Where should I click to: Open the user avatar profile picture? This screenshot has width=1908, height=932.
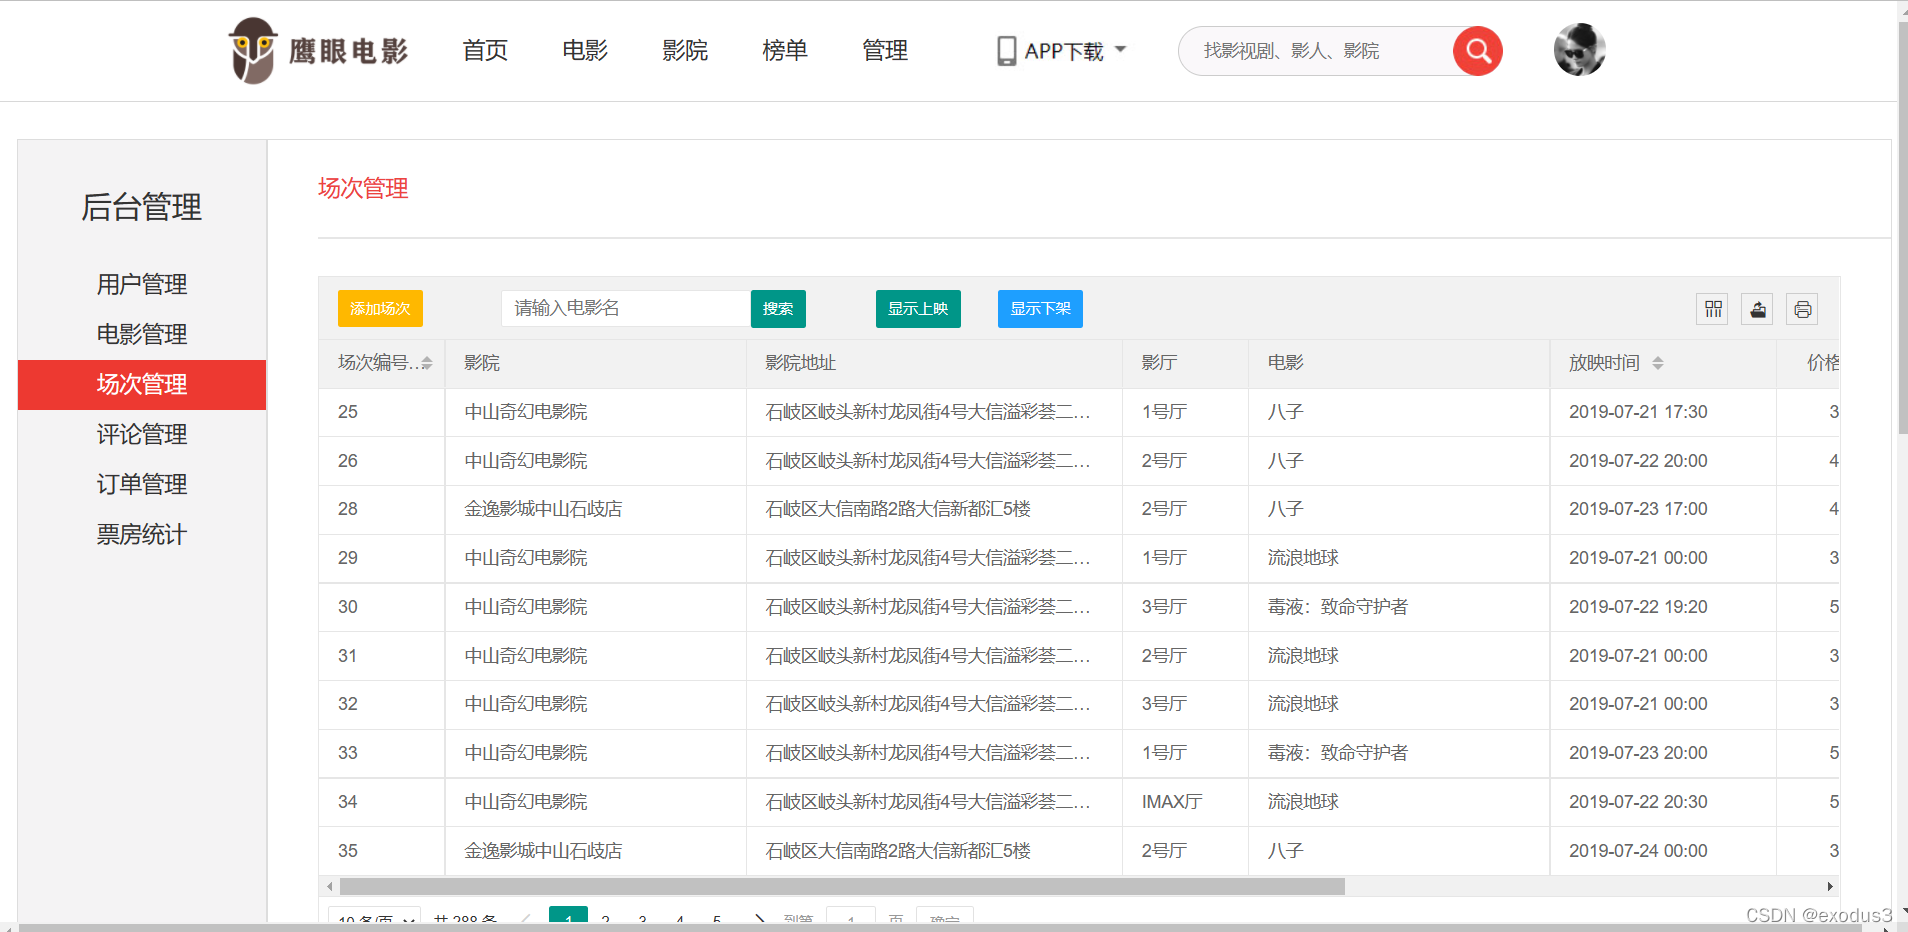pyautogui.click(x=1579, y=50)
